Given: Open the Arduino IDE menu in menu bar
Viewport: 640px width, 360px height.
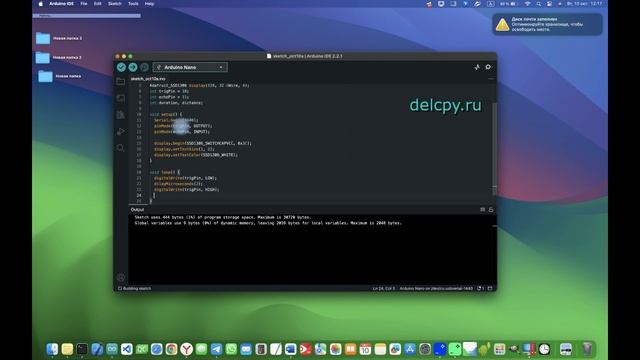Looking at the screenshot, I should (61, 4).
